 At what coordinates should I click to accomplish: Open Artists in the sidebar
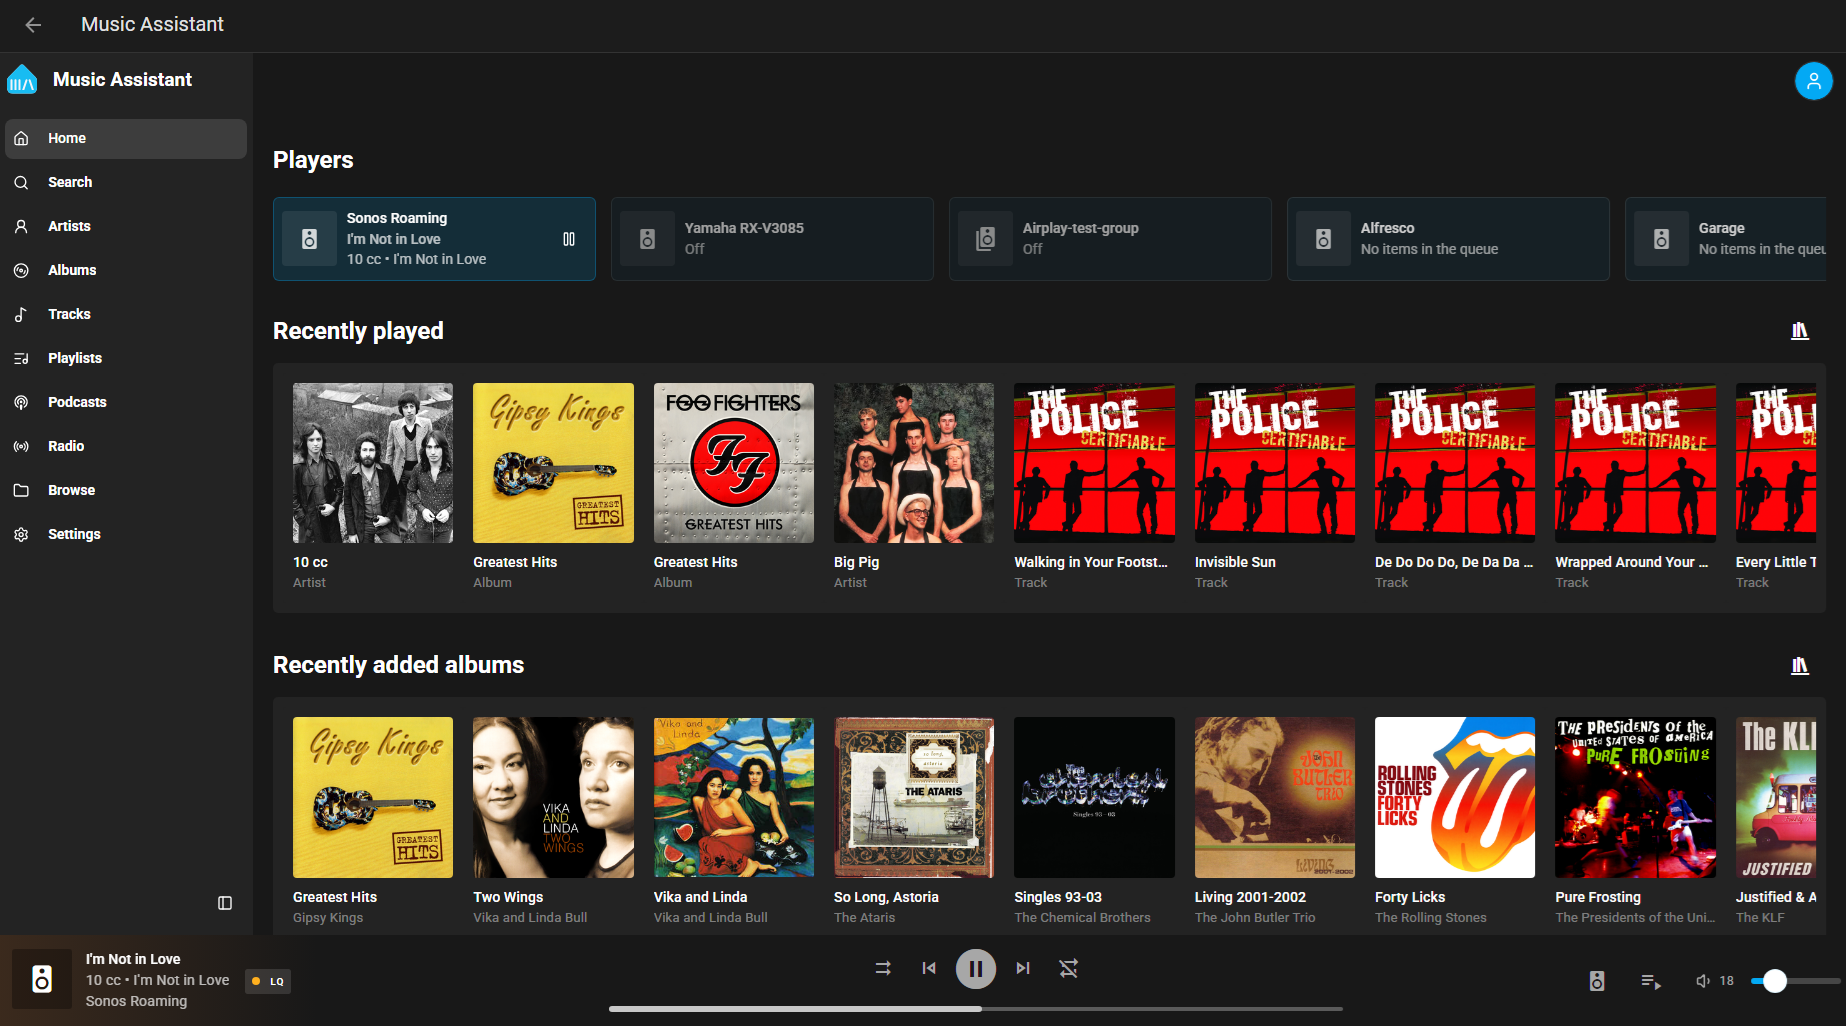pos(126,226)
